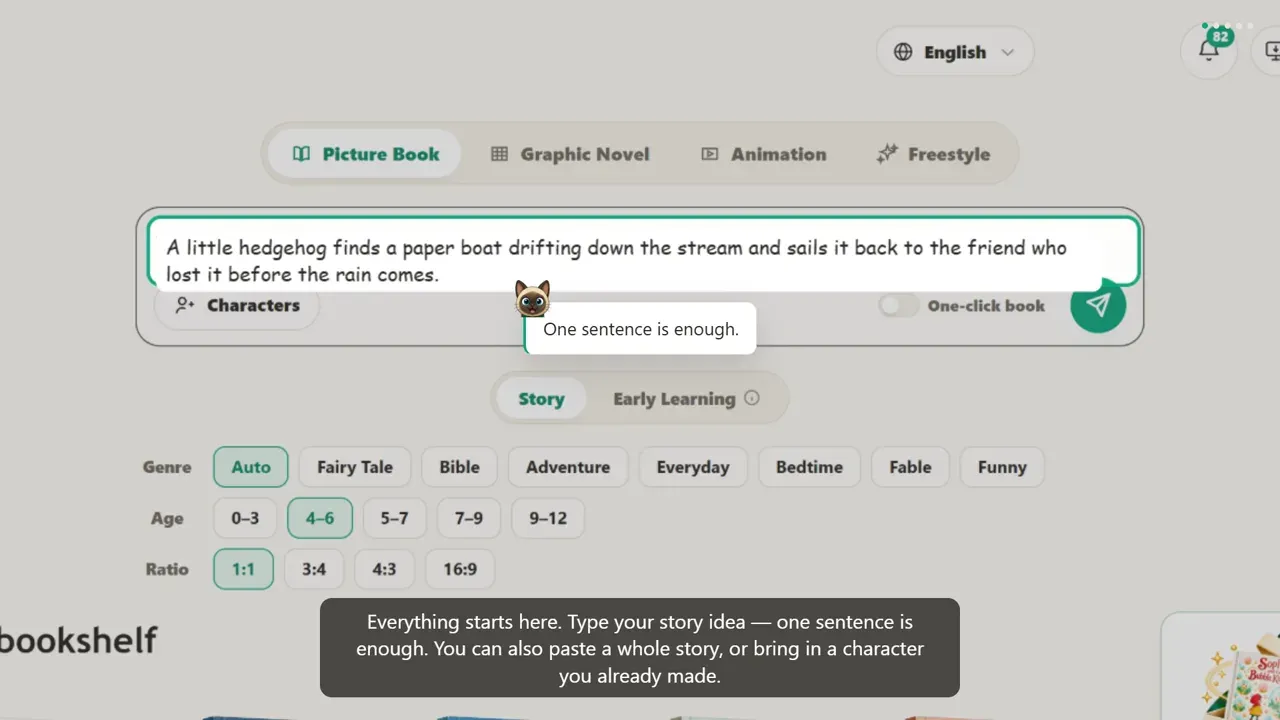Pick the Bedtime genre
Screen dimensions: 1280x720
point(809,467)
